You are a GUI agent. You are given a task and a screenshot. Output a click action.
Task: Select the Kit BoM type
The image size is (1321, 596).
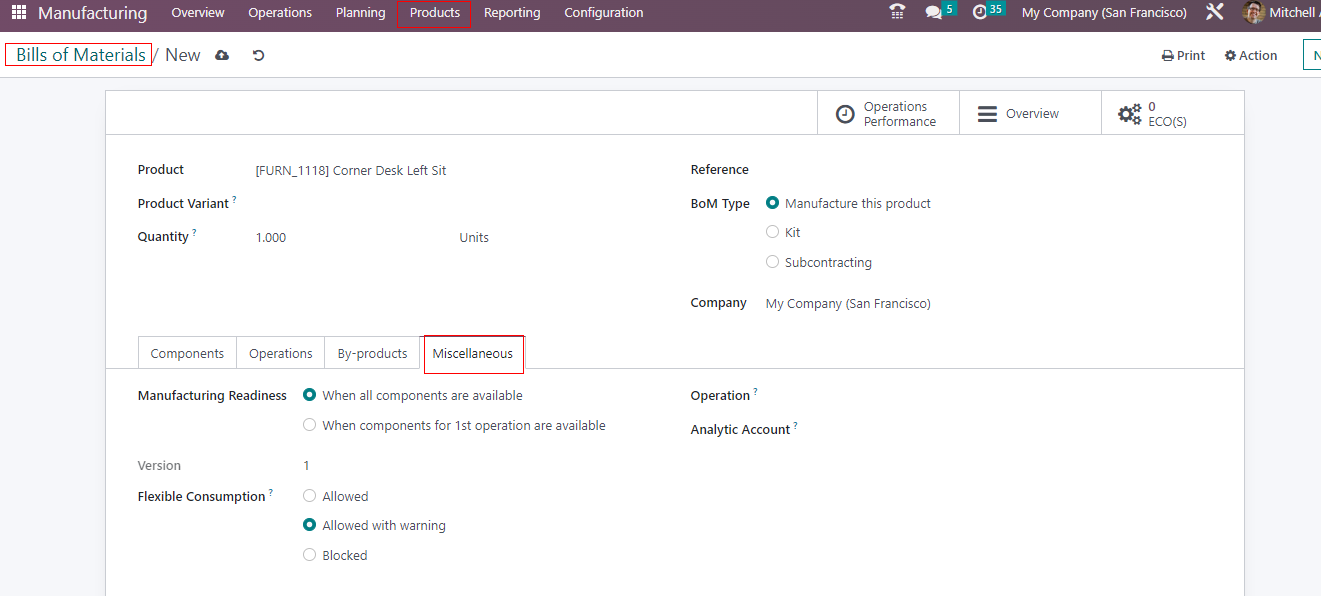(772, 232)
